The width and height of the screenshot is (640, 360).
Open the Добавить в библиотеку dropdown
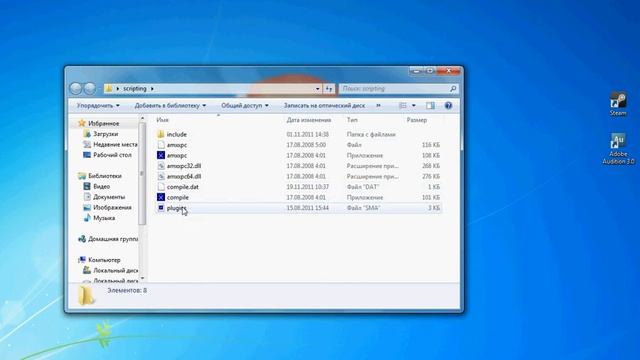pos(170,106)
